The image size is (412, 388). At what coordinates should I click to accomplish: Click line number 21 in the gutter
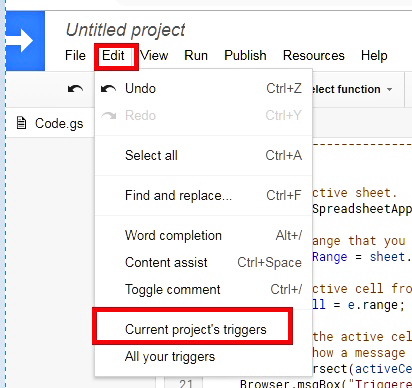coord(186,383)
